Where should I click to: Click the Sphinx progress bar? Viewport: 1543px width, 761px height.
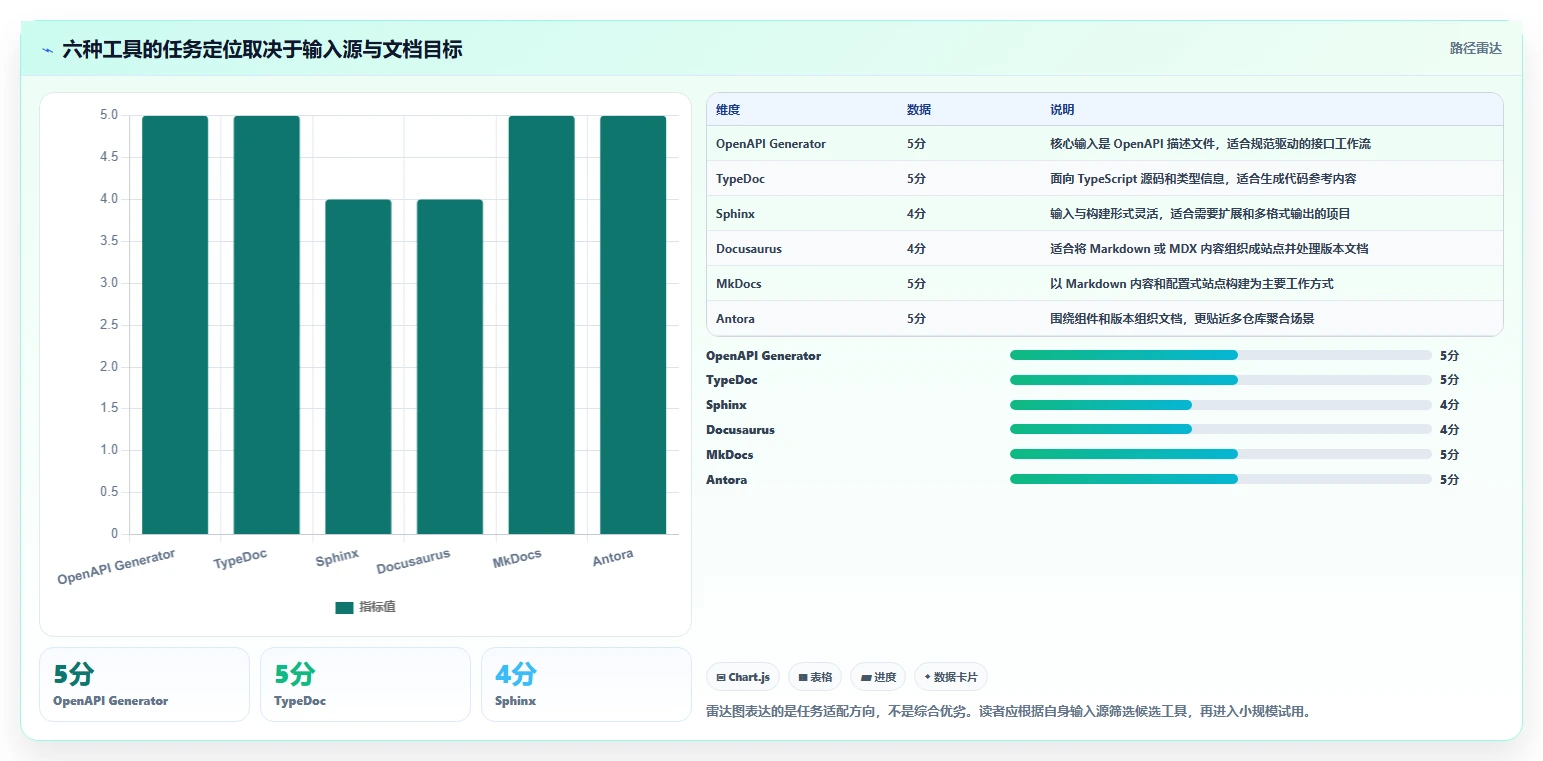[1221, 405]
